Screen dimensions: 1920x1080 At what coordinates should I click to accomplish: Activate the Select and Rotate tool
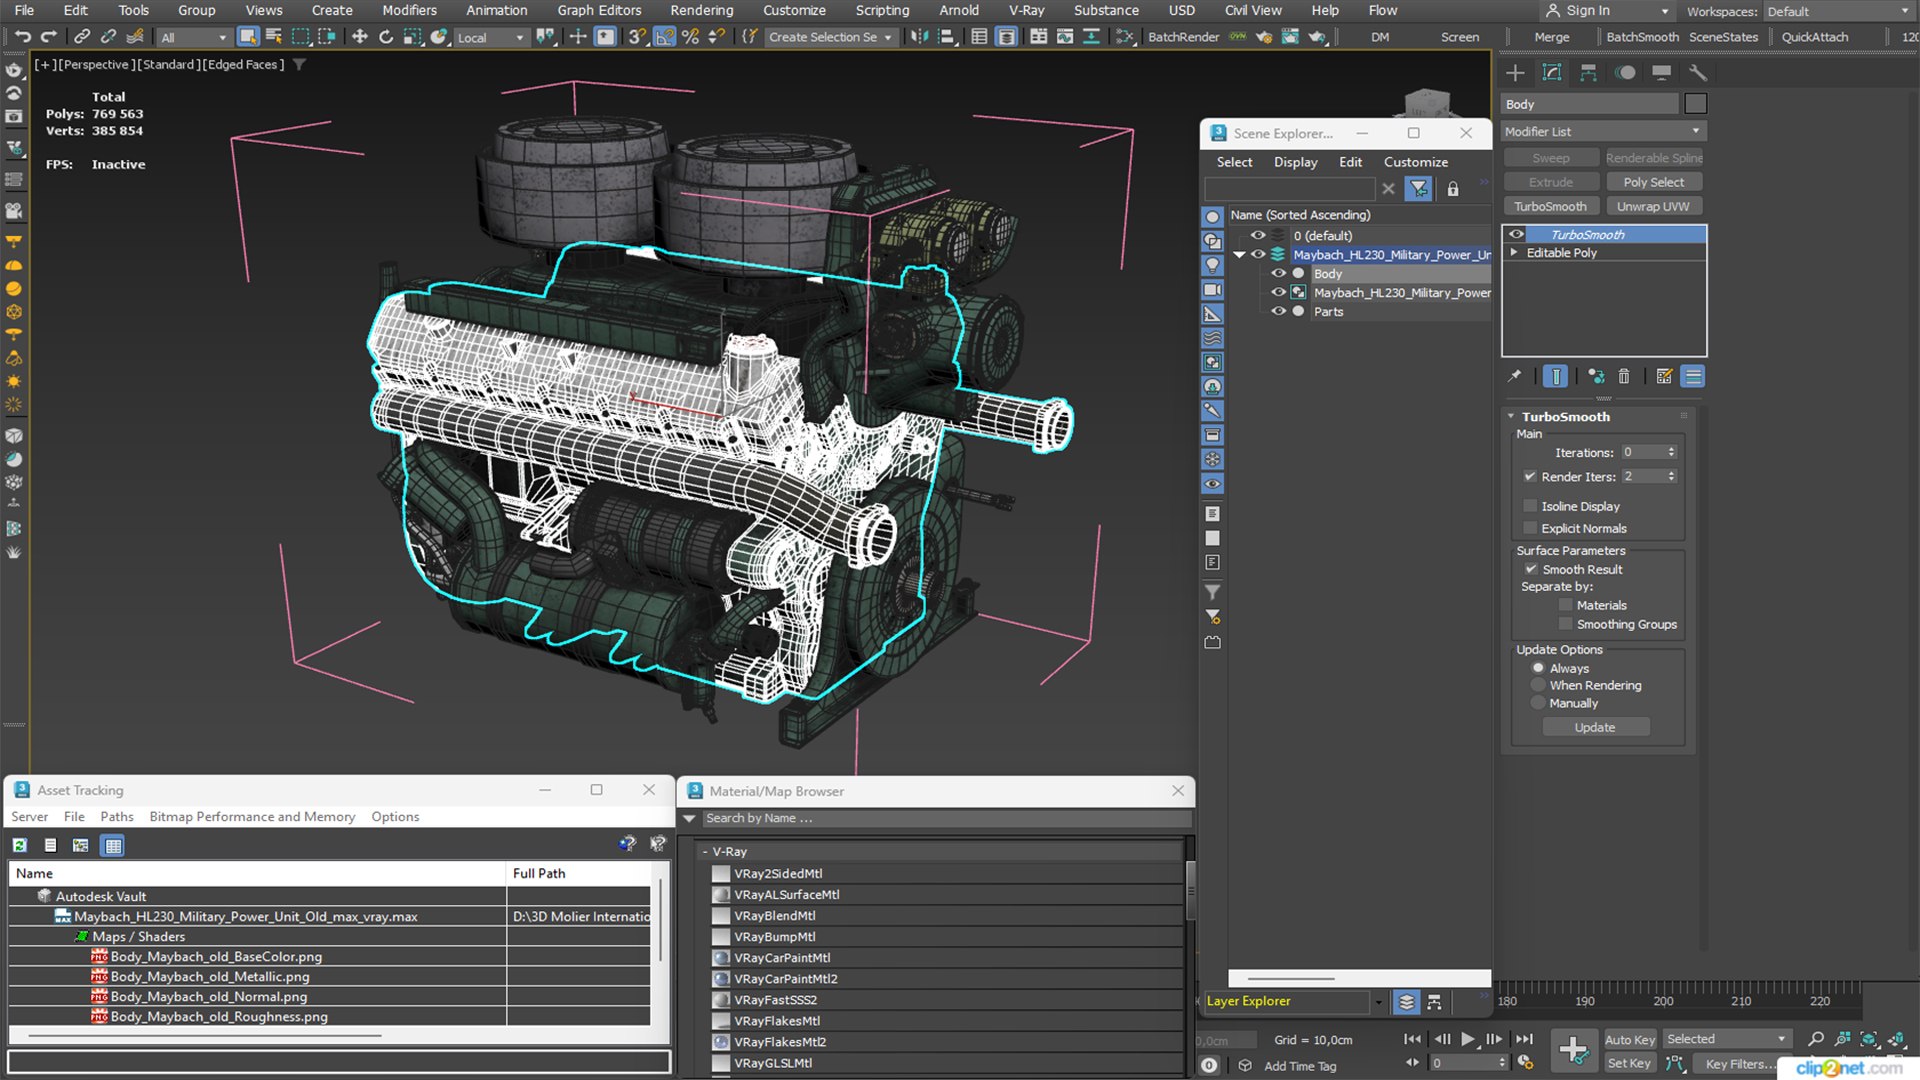[x=386, y=37]
